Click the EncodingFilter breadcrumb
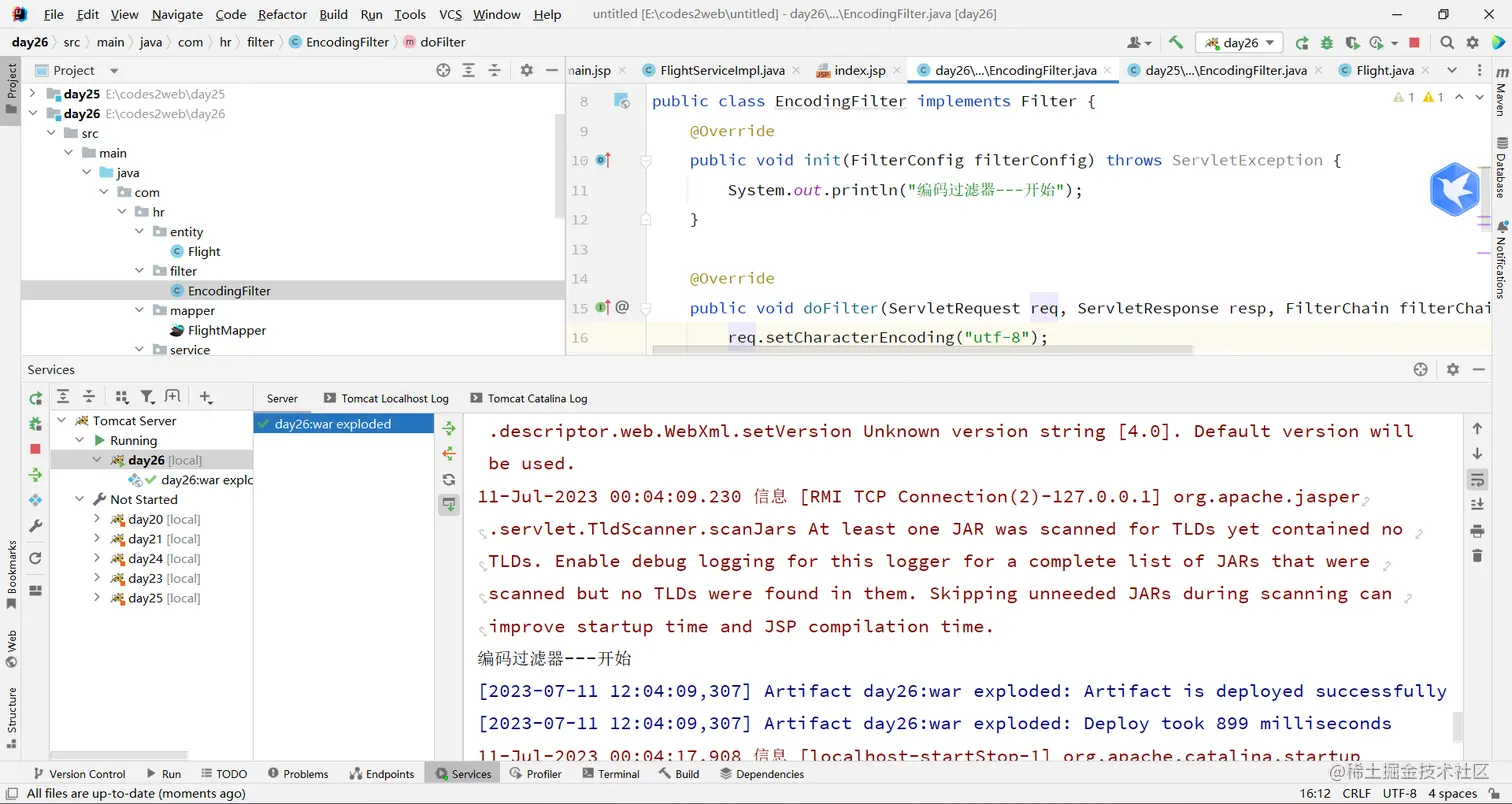1512x804 pixels. coord(339,42)
